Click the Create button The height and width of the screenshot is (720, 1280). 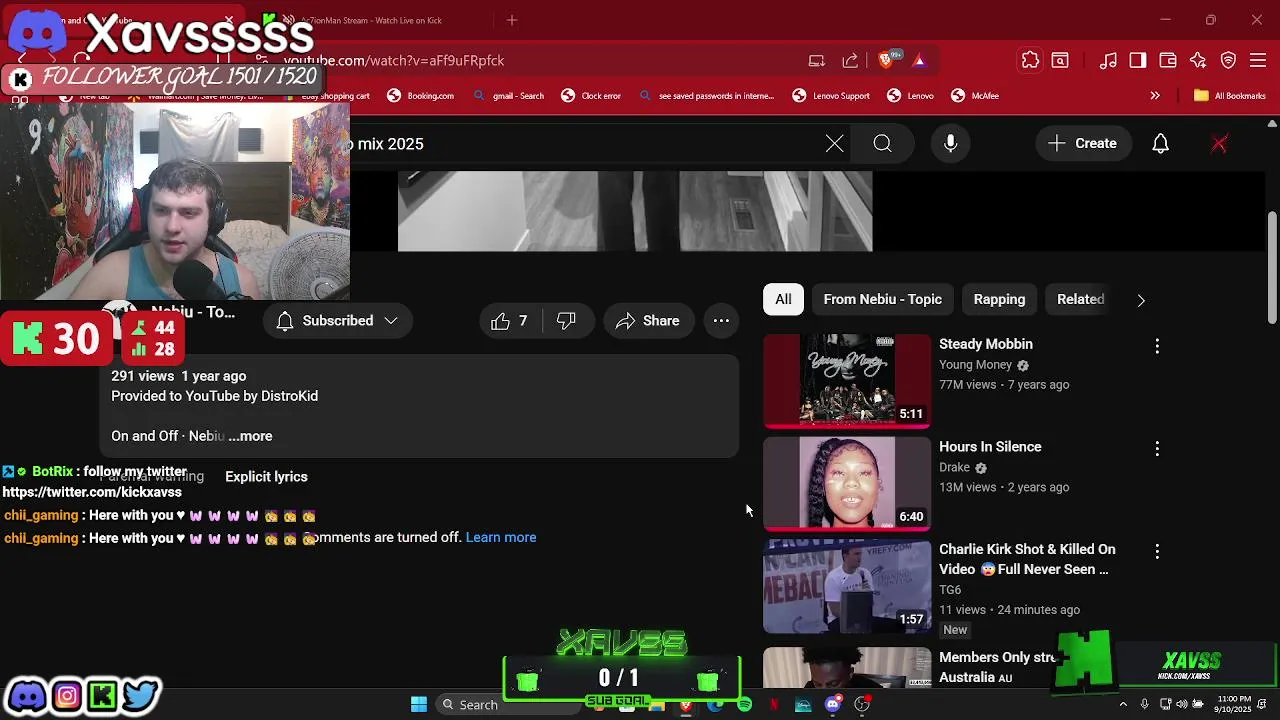[x=1082, y=144]
